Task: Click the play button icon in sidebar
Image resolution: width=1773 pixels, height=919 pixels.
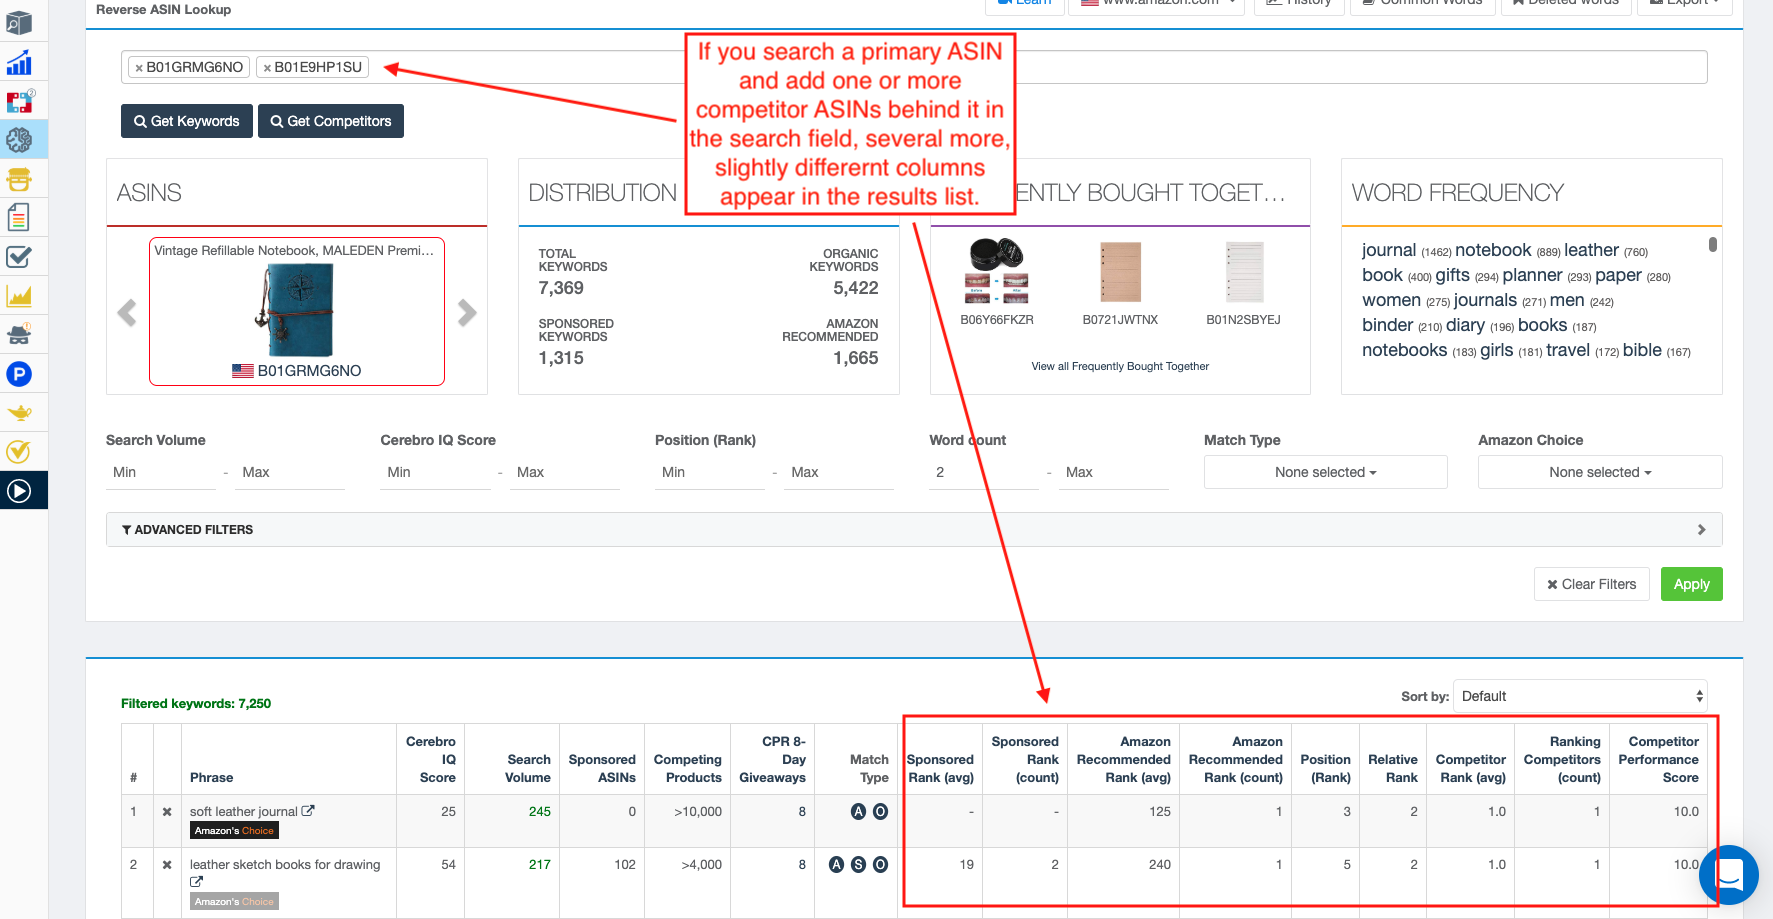Action: point(19,491)
